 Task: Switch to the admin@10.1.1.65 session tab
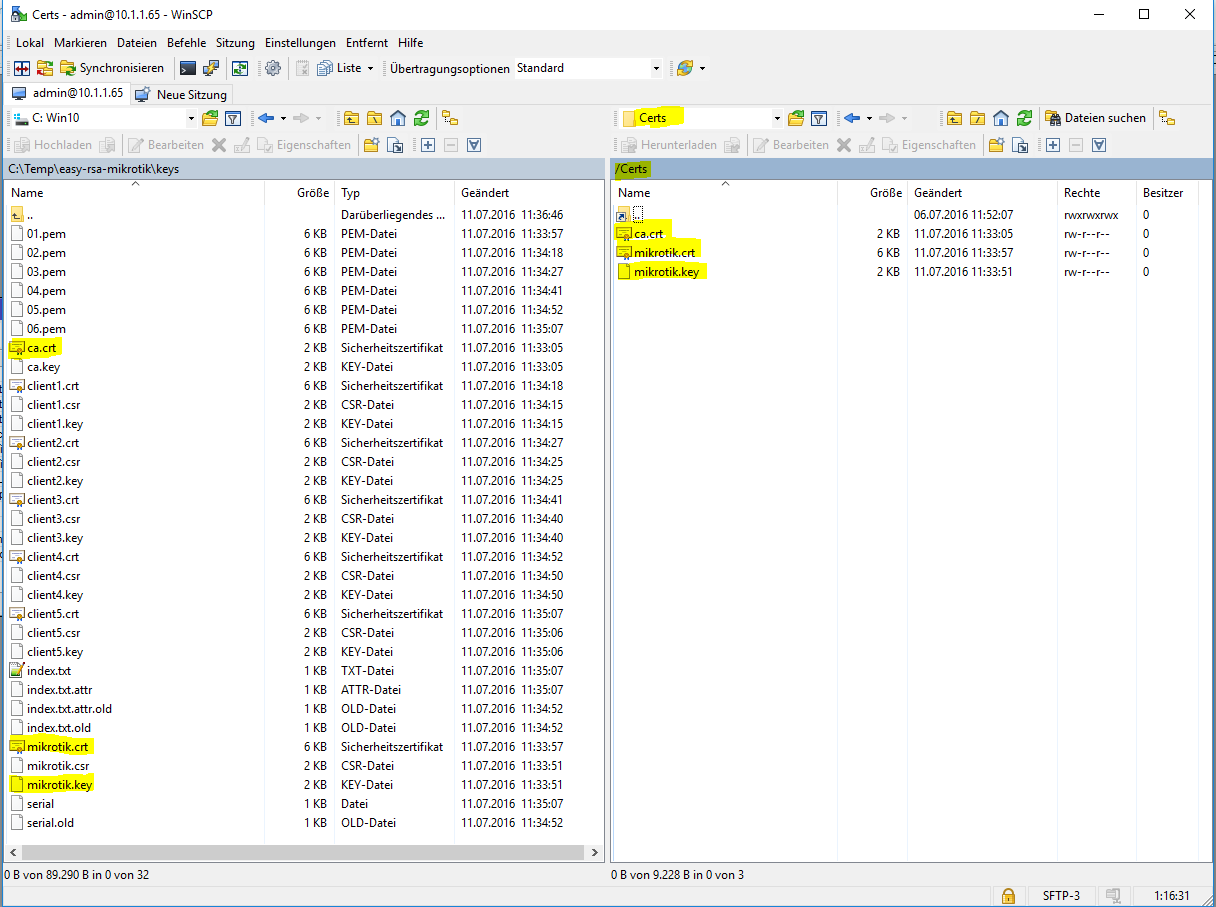pos(68,93)
